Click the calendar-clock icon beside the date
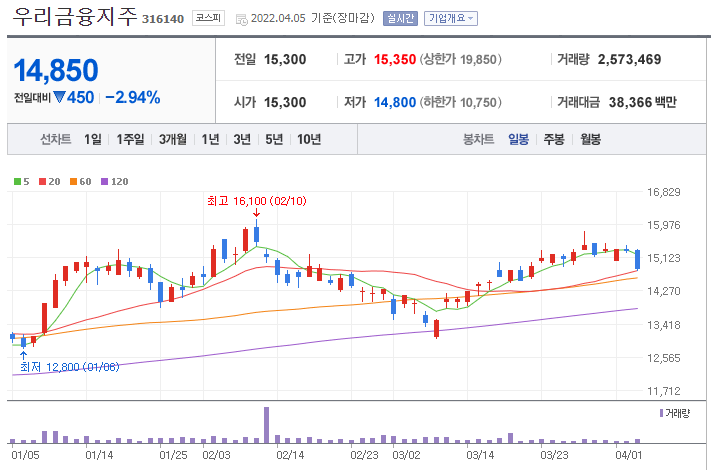Screen dimensions: 711x470 coord(242,19)
